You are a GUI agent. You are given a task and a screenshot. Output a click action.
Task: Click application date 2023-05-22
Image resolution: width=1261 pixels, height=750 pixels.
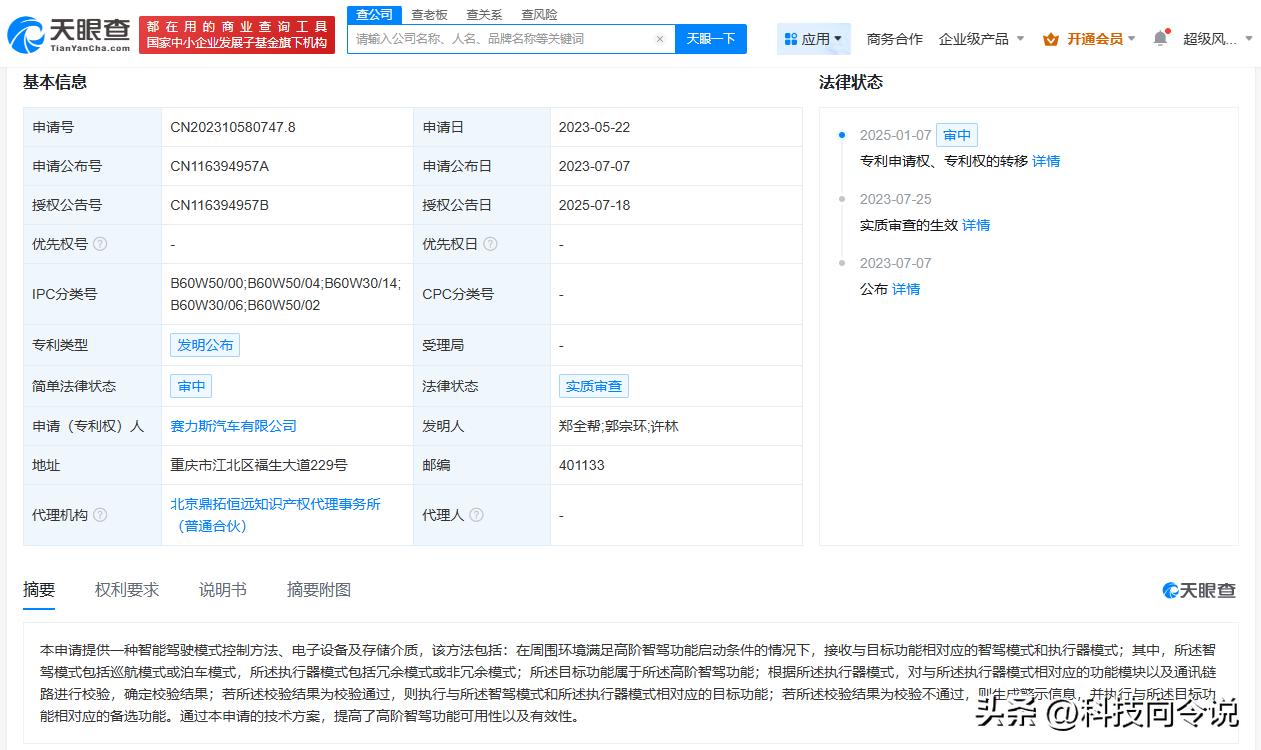coord(594,127)
